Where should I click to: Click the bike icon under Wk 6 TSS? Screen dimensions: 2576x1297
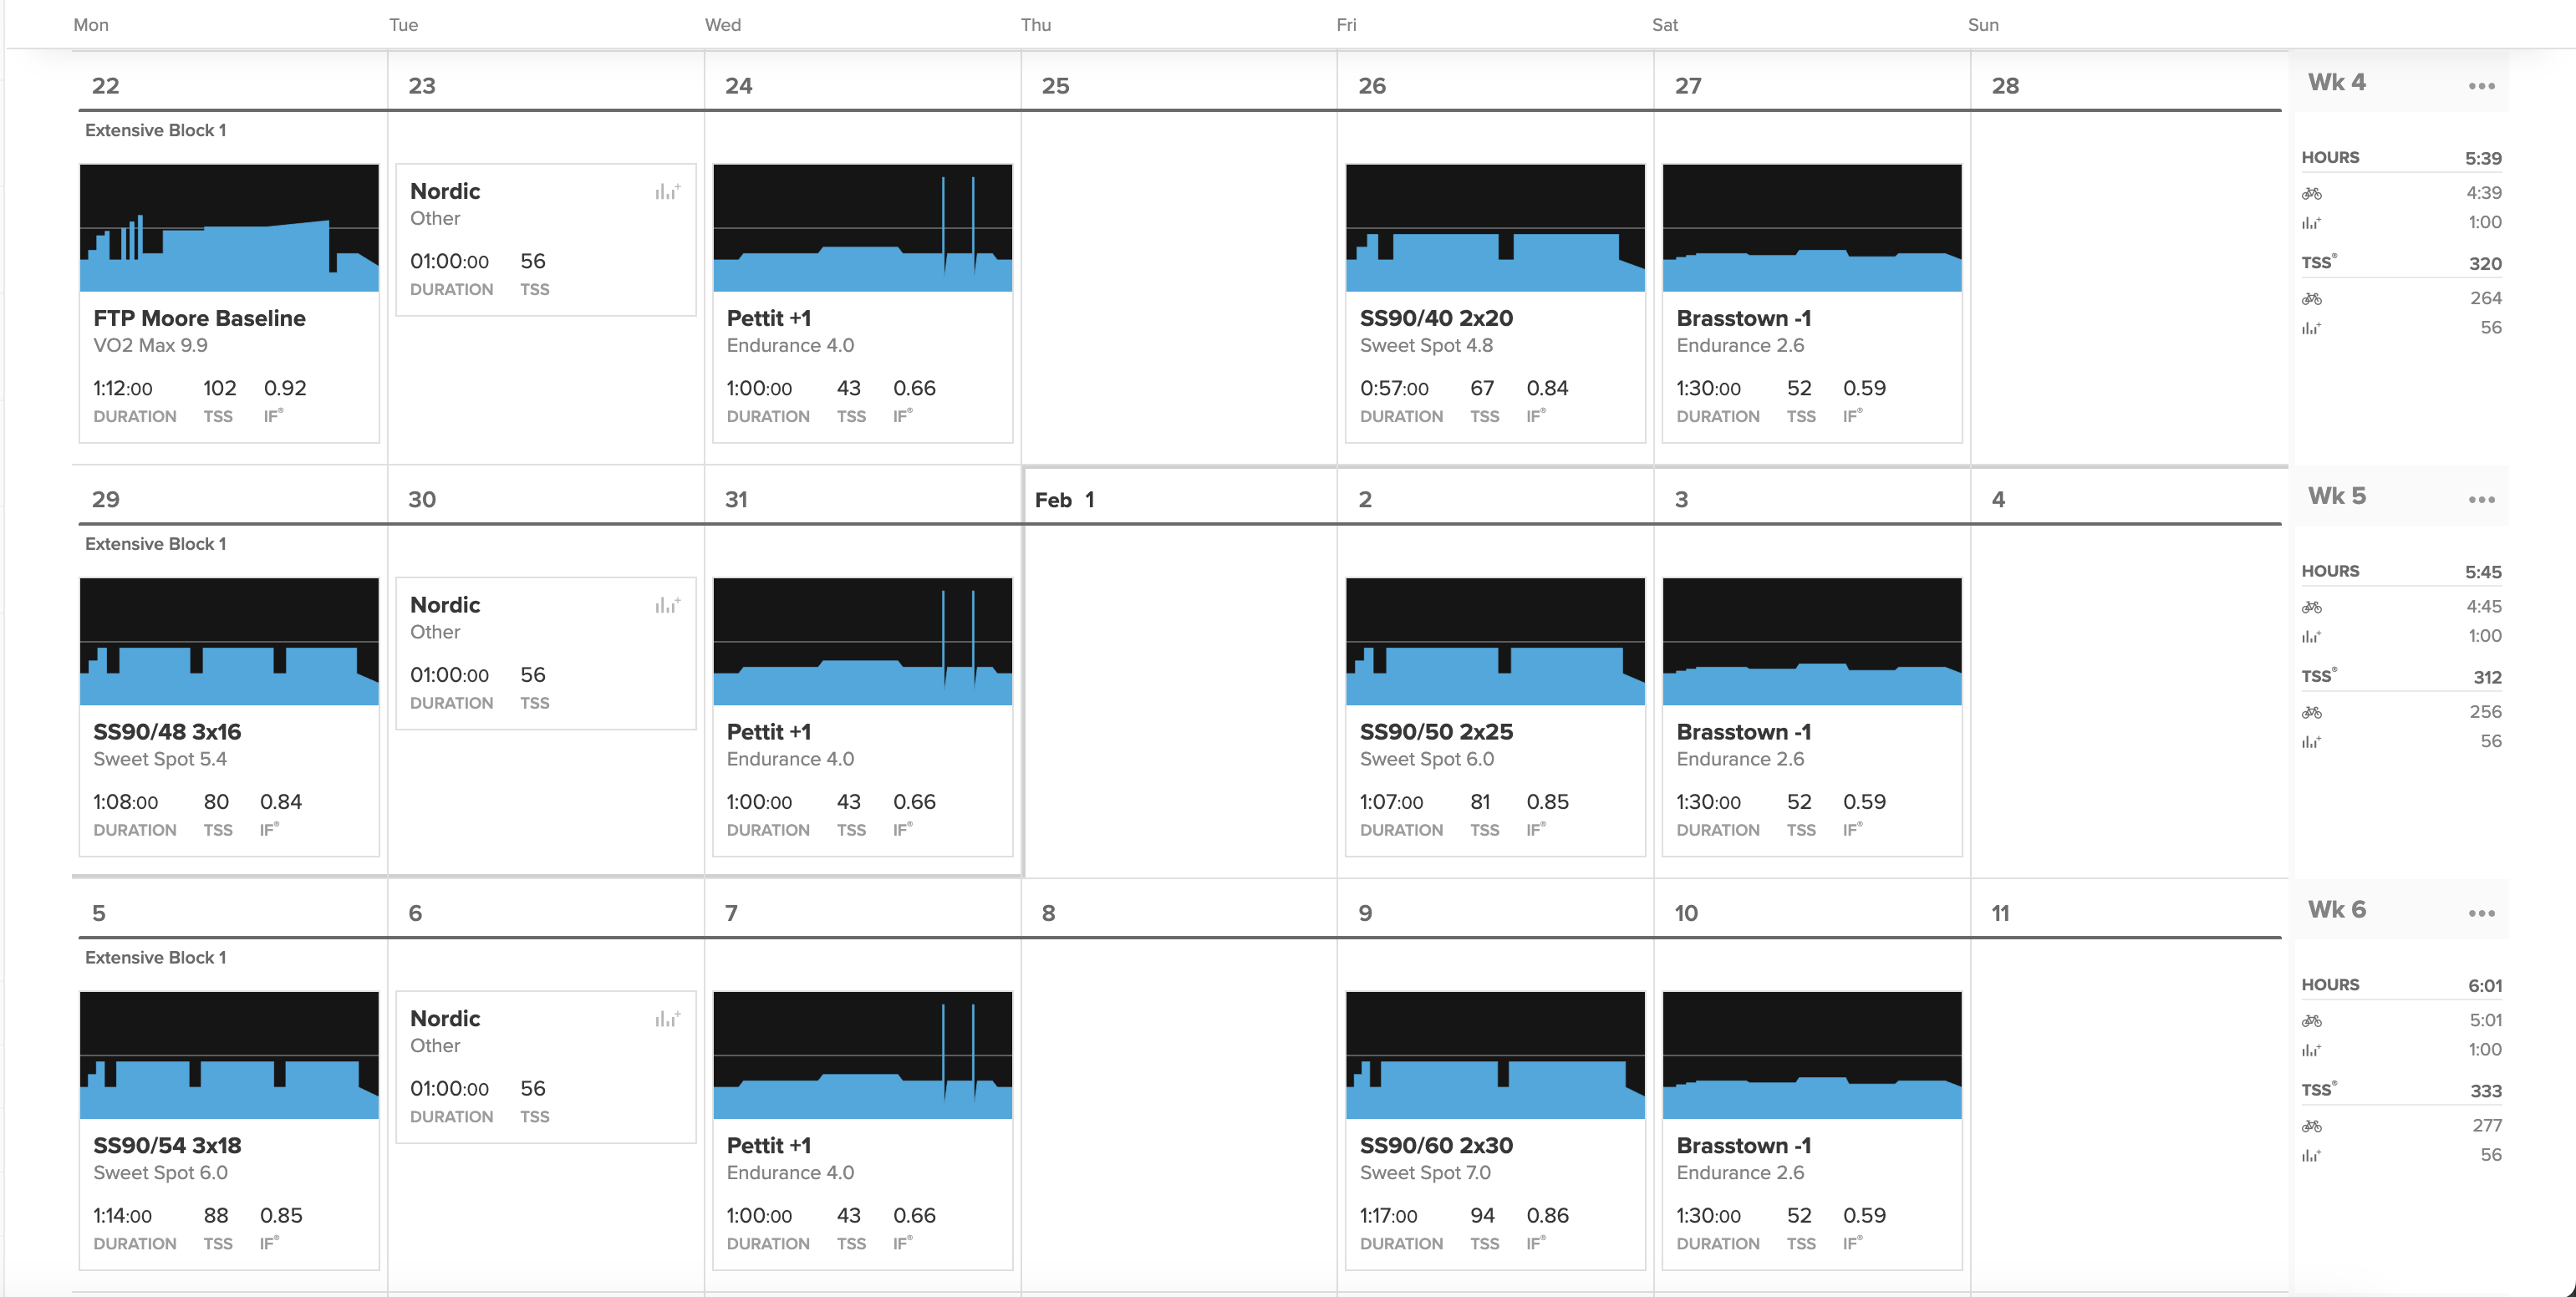tap(2311, 1126)
